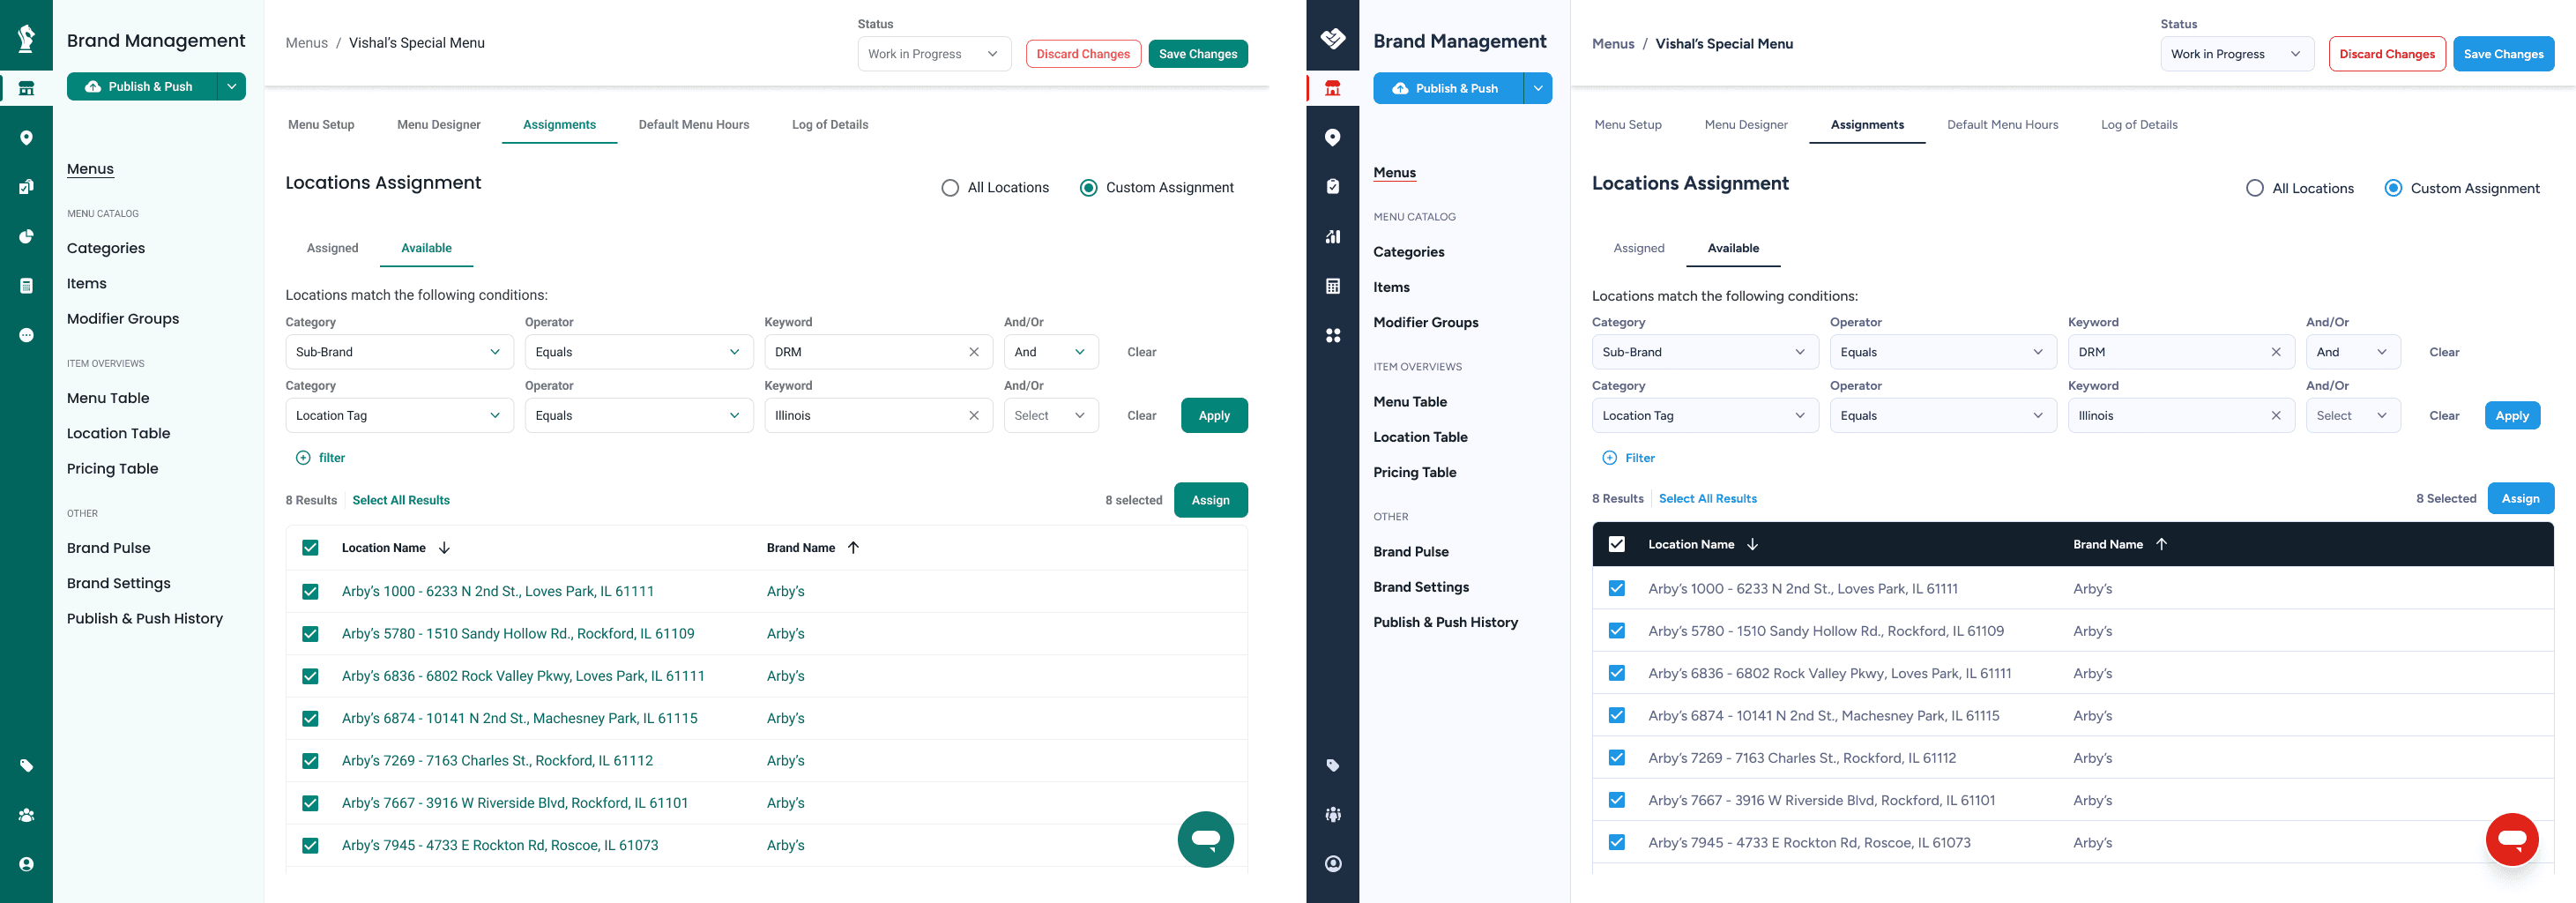
Task: Select the All Locations radio in the blue theme
Action: pyautogui.click(x=2255, y=188)
